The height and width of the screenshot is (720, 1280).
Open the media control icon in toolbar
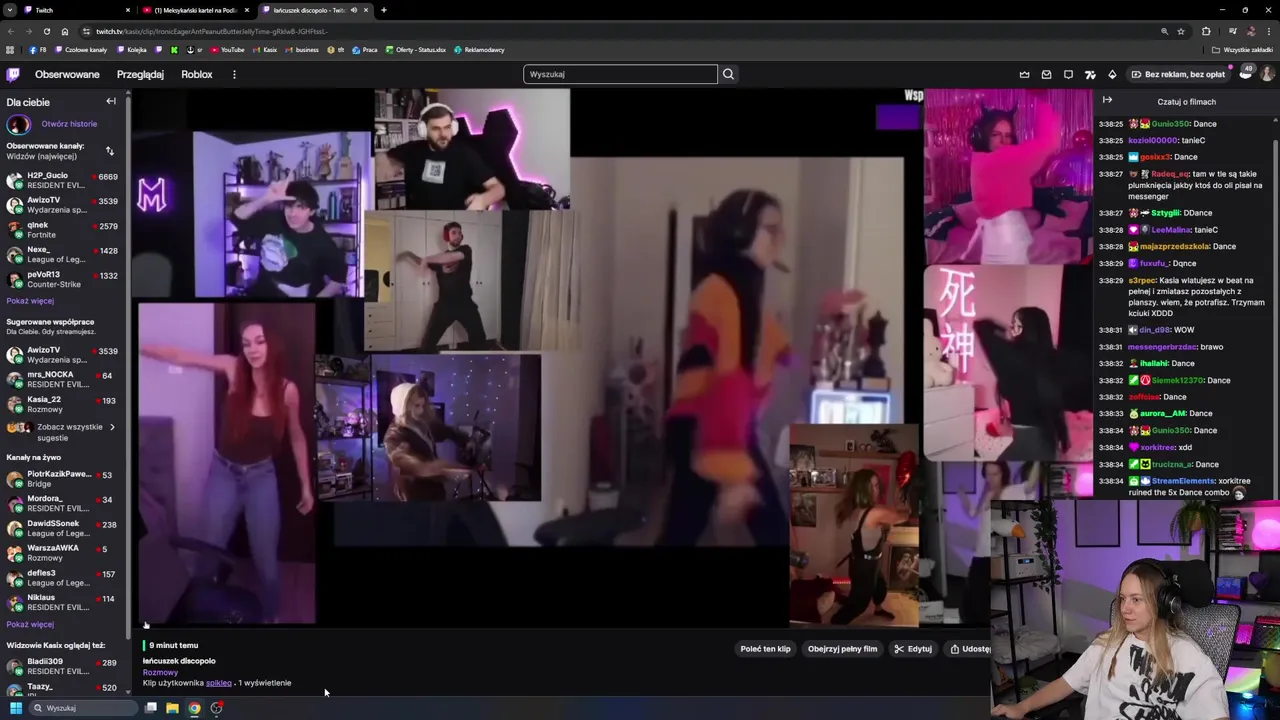click(1232, 31)
